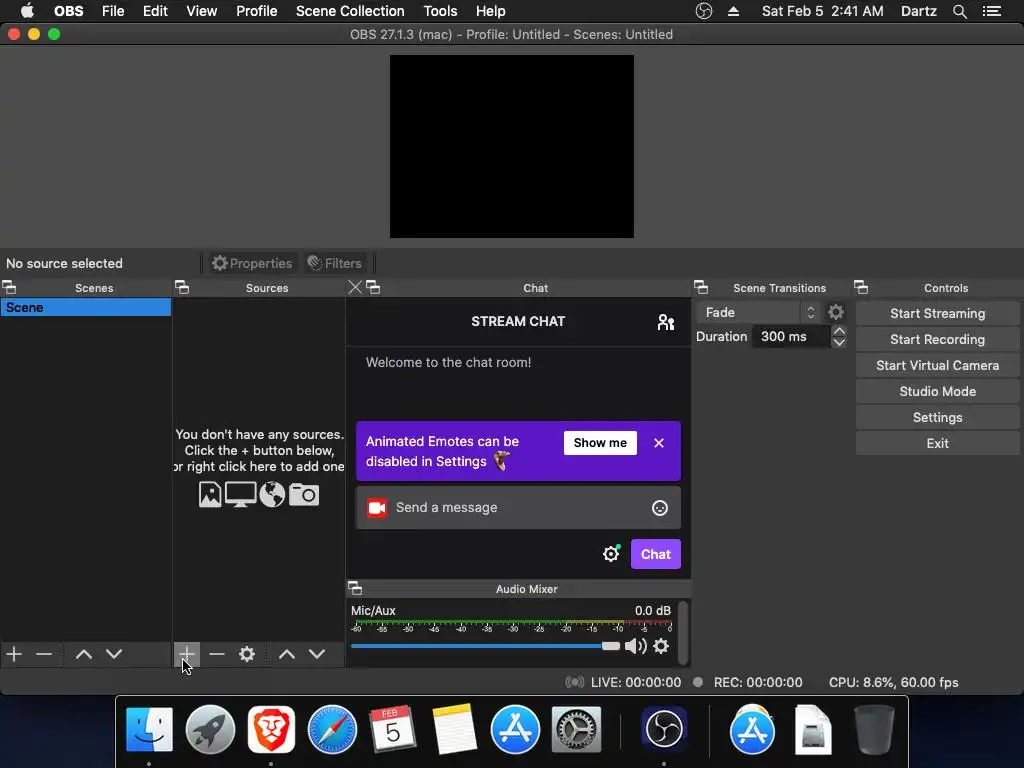The image size is (1024, 768).
Task: Open Settings from Controls panel
Action: 937,417
